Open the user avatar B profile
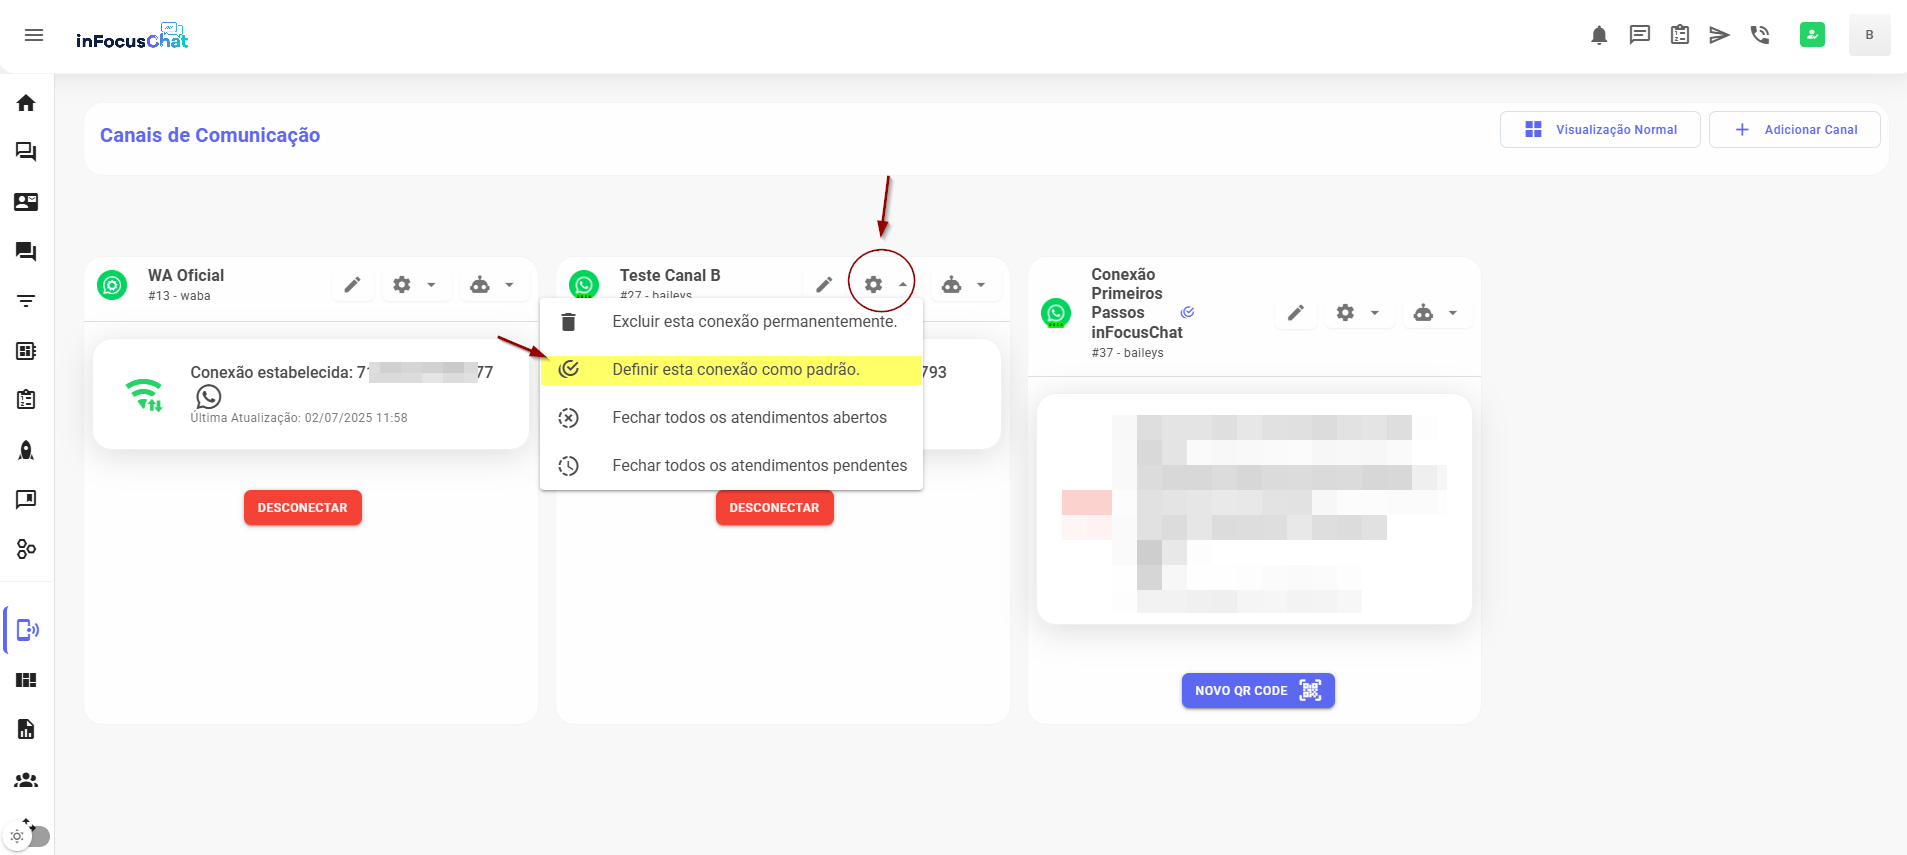Image resolution: width=1907 pixels, height=855 pixels. coord(1868,35)
